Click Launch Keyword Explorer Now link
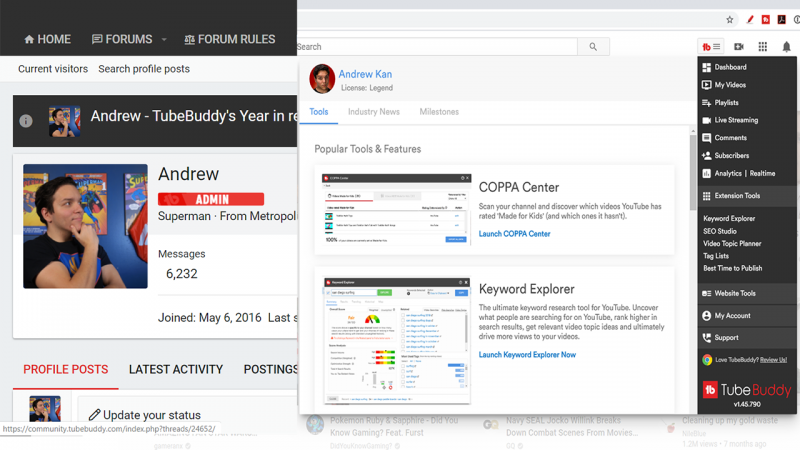The width and height of the screenshot is (800, 450). tap(527, 355)
